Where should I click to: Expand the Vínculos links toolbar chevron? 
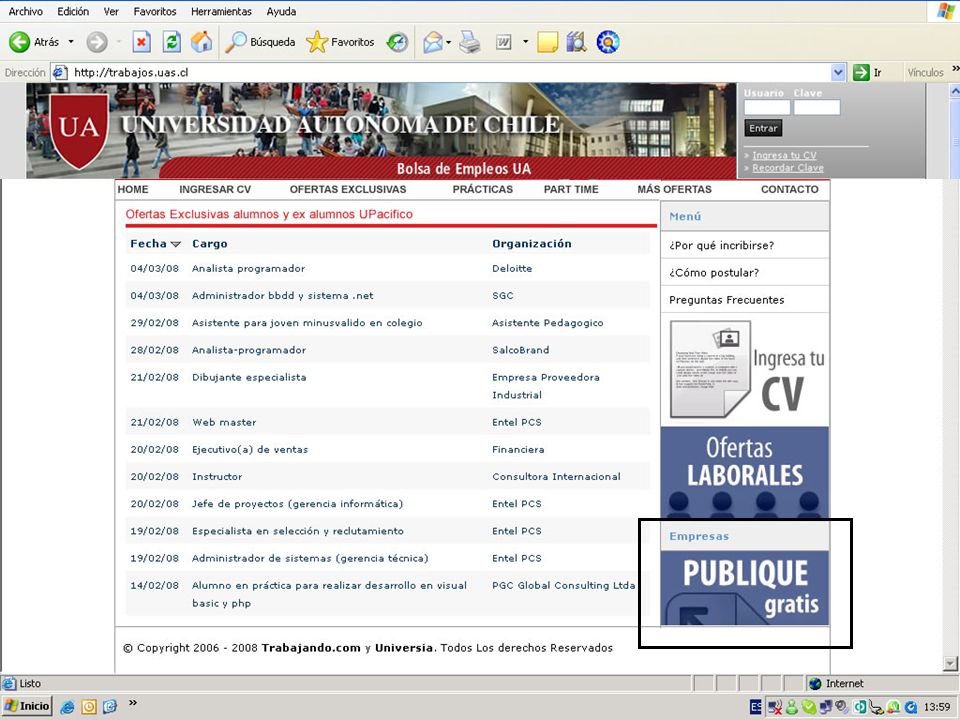coord(955,69)
